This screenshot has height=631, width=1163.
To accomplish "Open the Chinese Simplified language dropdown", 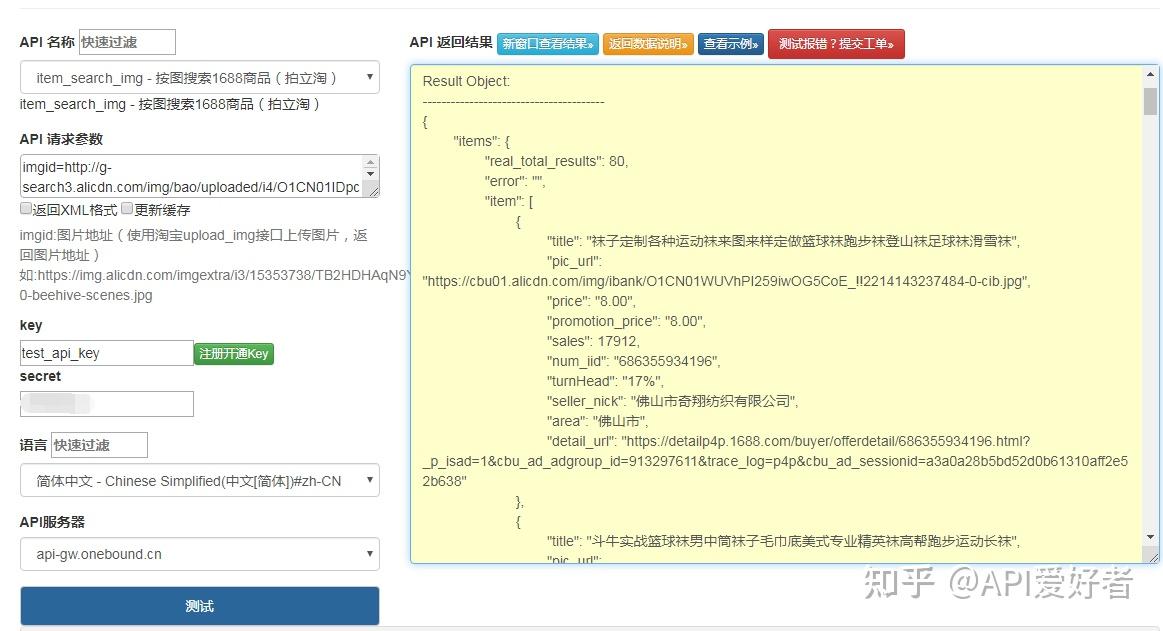I will click(x=198, y=480).
